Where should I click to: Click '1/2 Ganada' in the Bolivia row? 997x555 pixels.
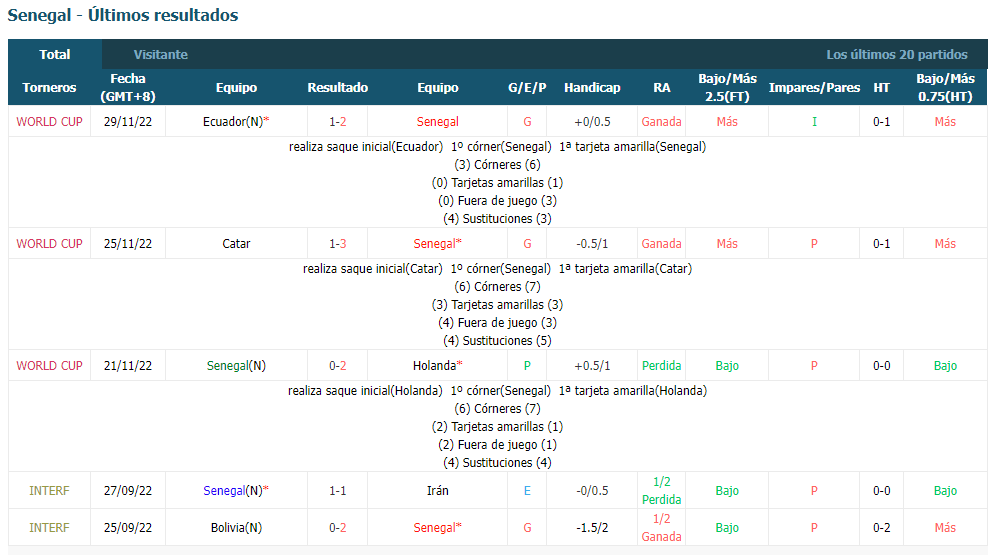point(661,528)
